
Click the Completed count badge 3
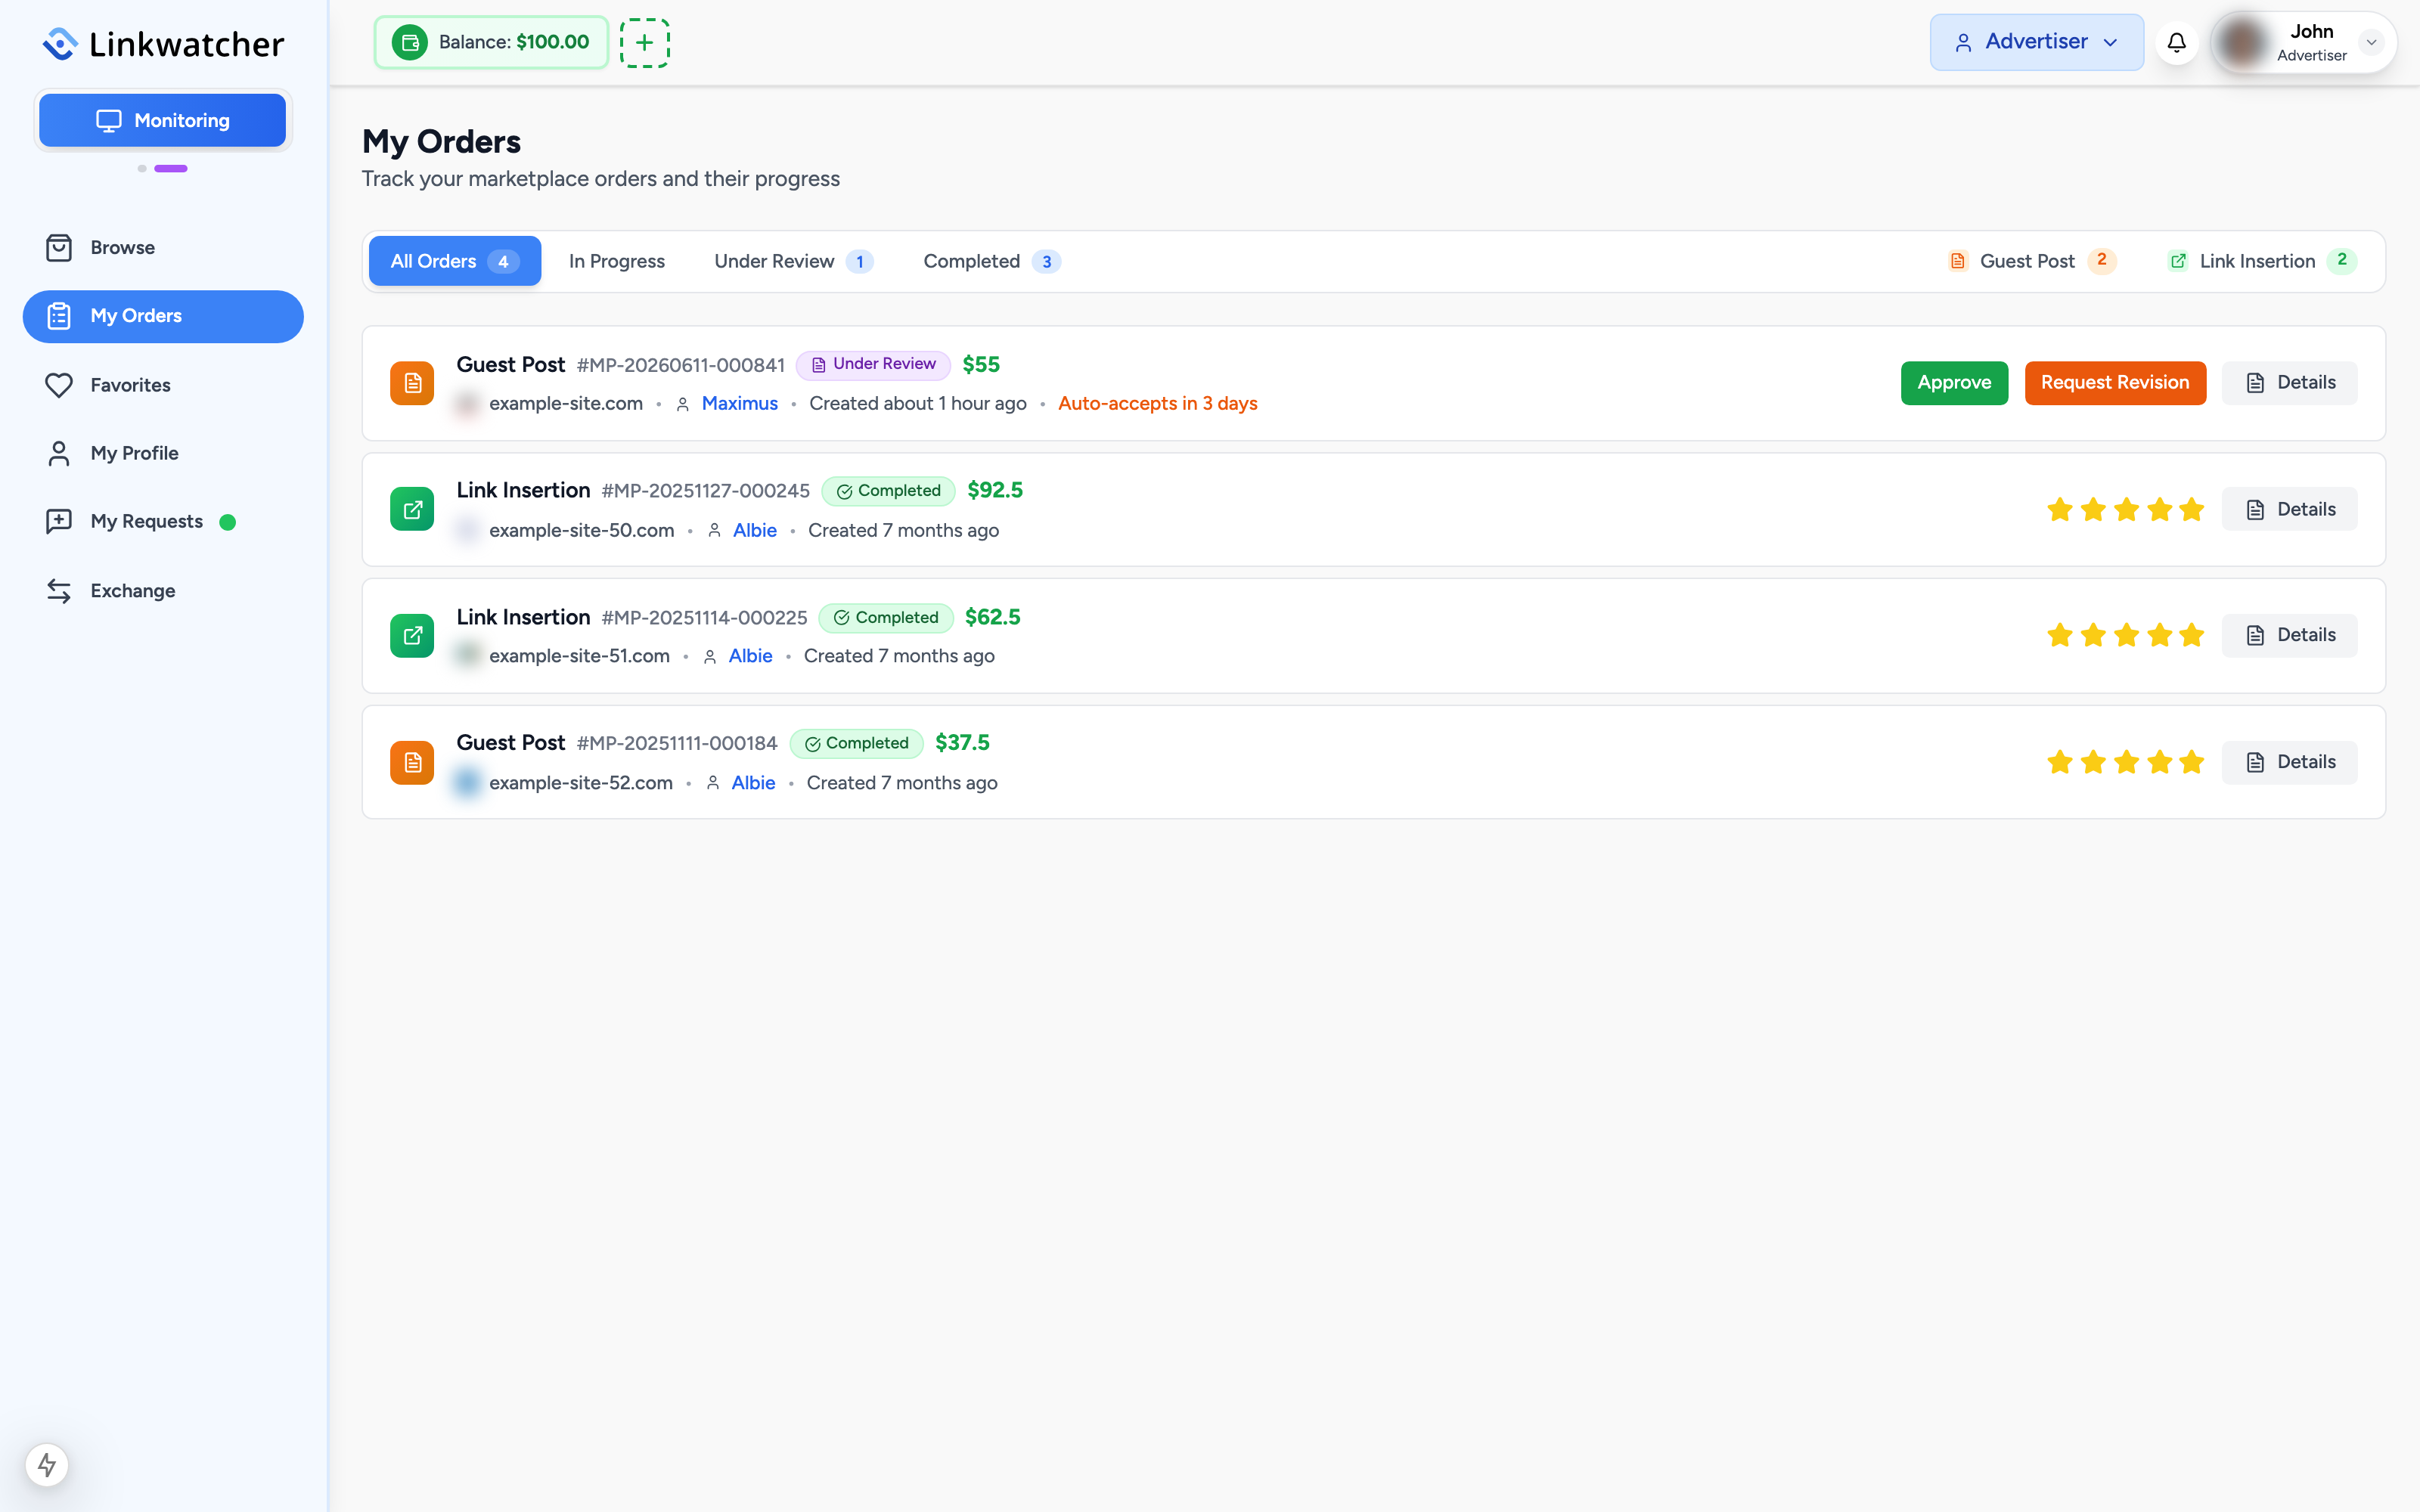click(x=1046, y=262)
